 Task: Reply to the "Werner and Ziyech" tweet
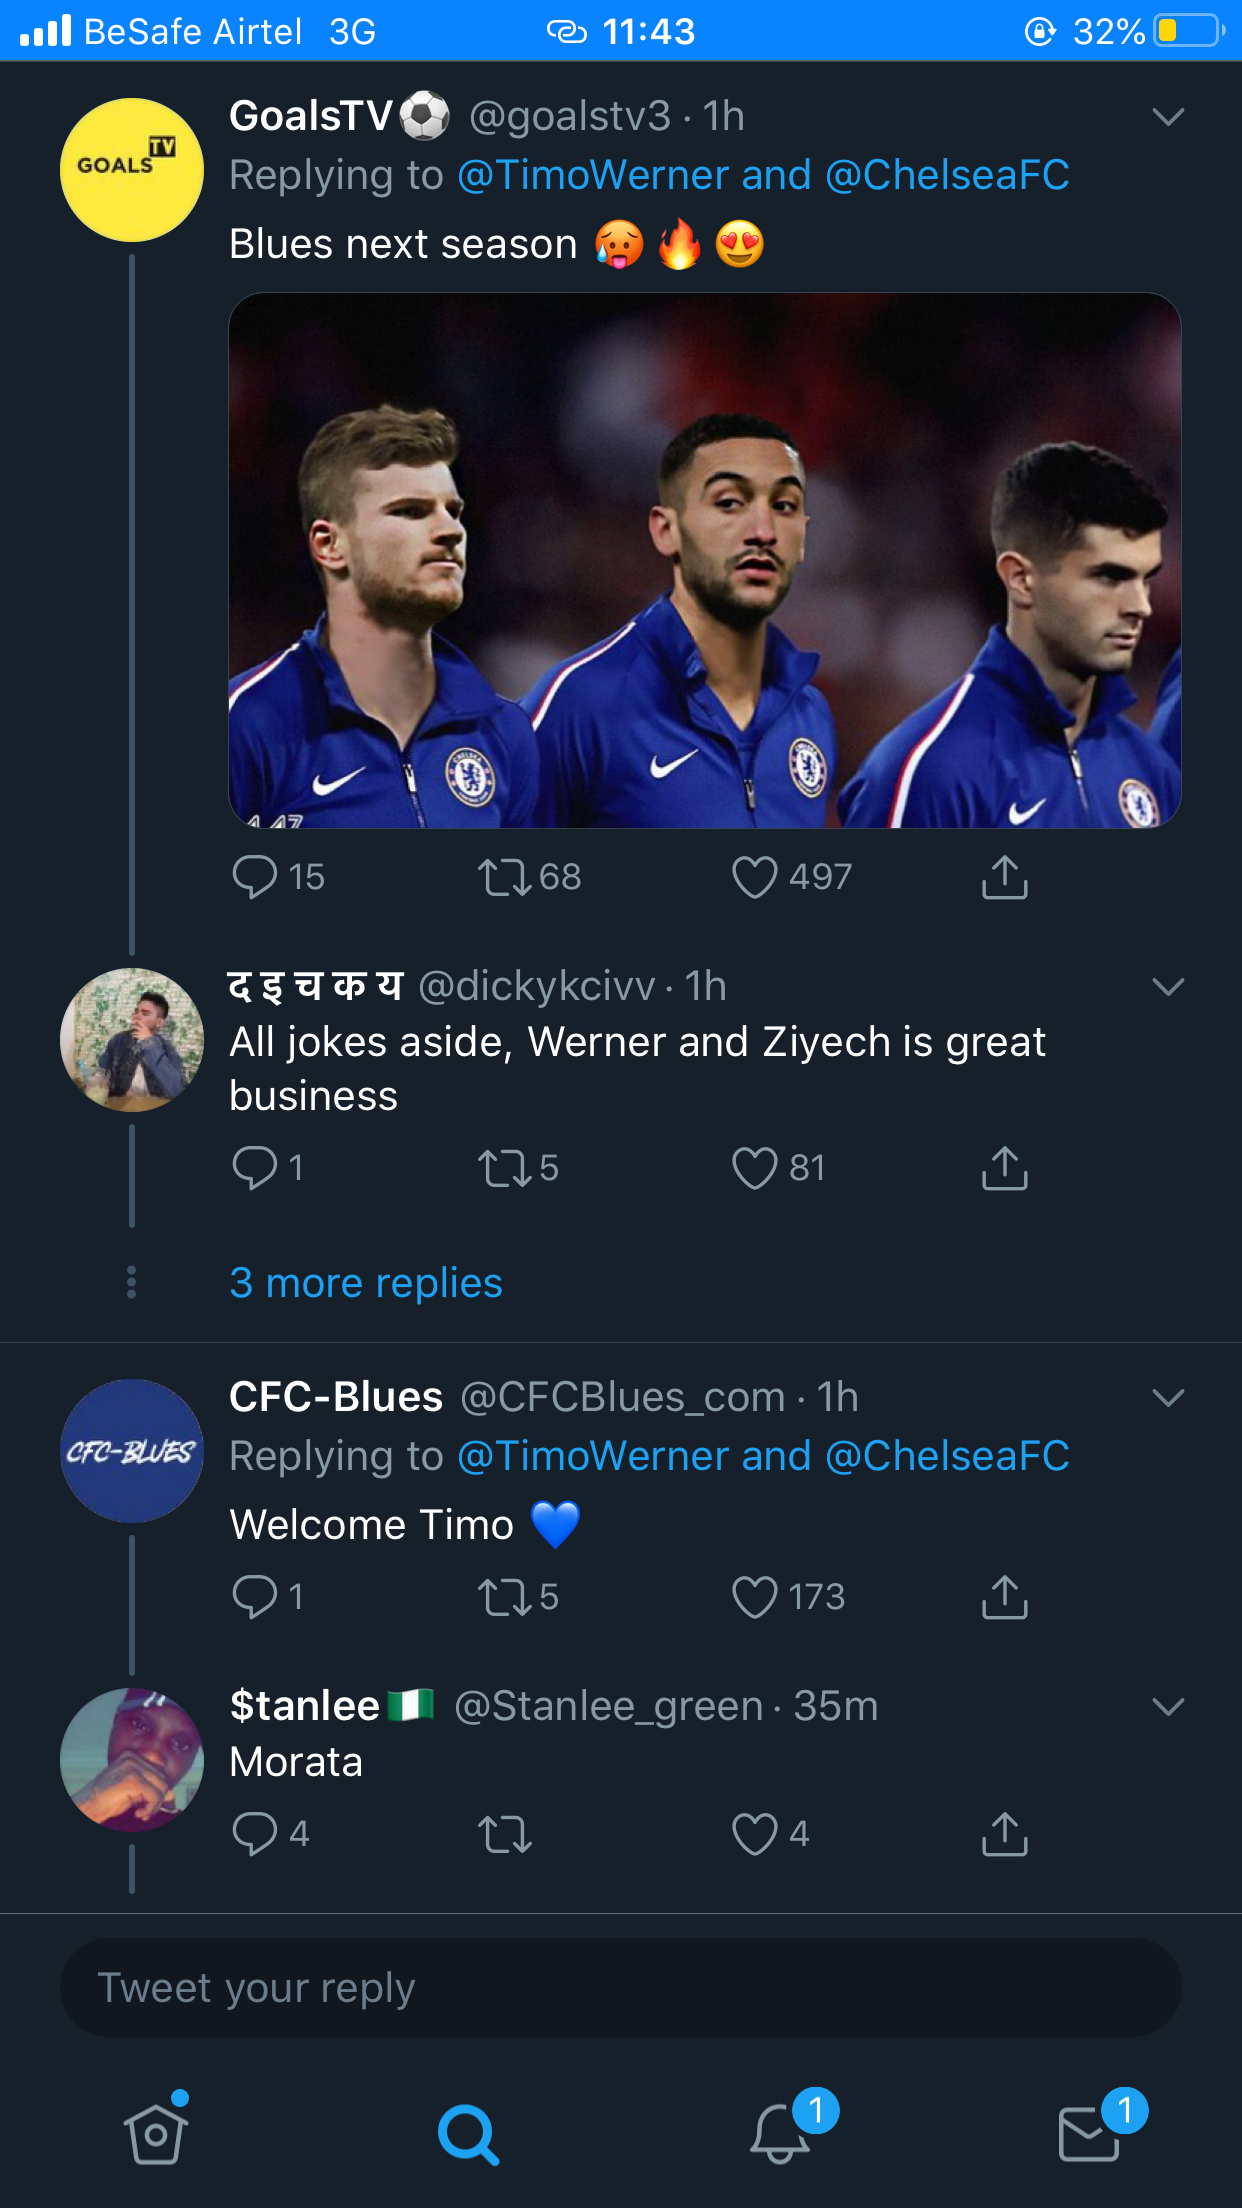coord(255,1167)
